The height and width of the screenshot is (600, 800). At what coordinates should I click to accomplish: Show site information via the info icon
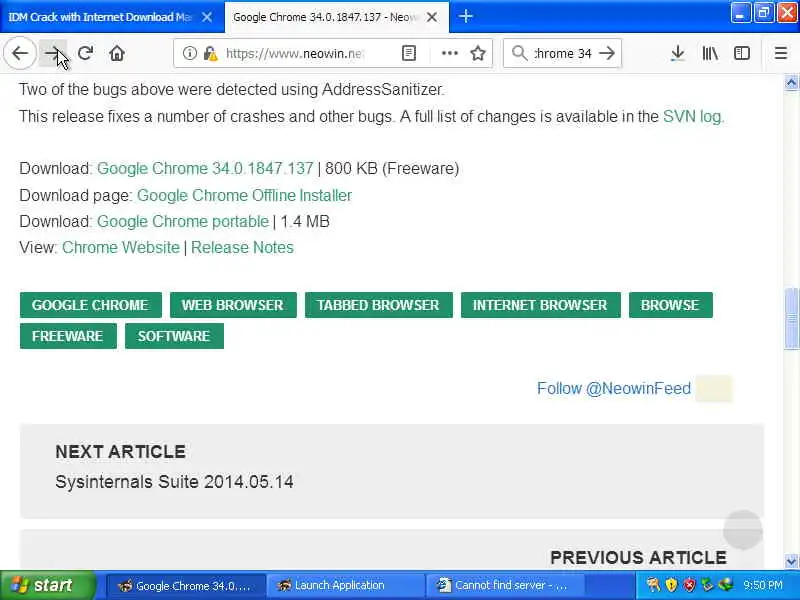coord(189,53)
